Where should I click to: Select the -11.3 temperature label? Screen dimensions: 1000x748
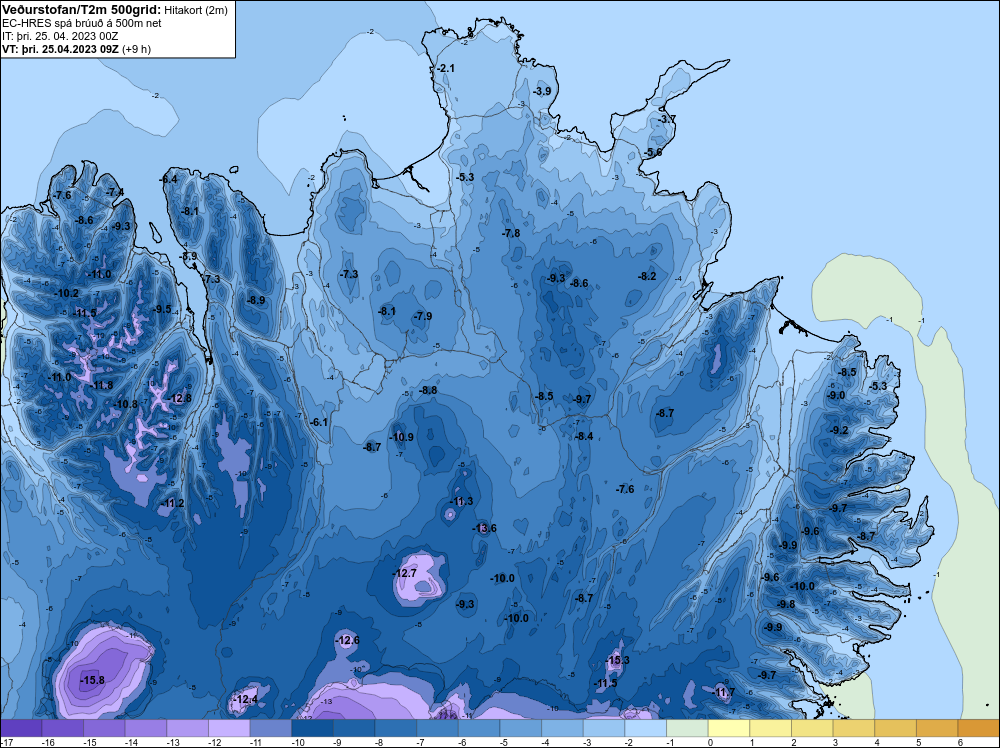[x=460, y=501]
